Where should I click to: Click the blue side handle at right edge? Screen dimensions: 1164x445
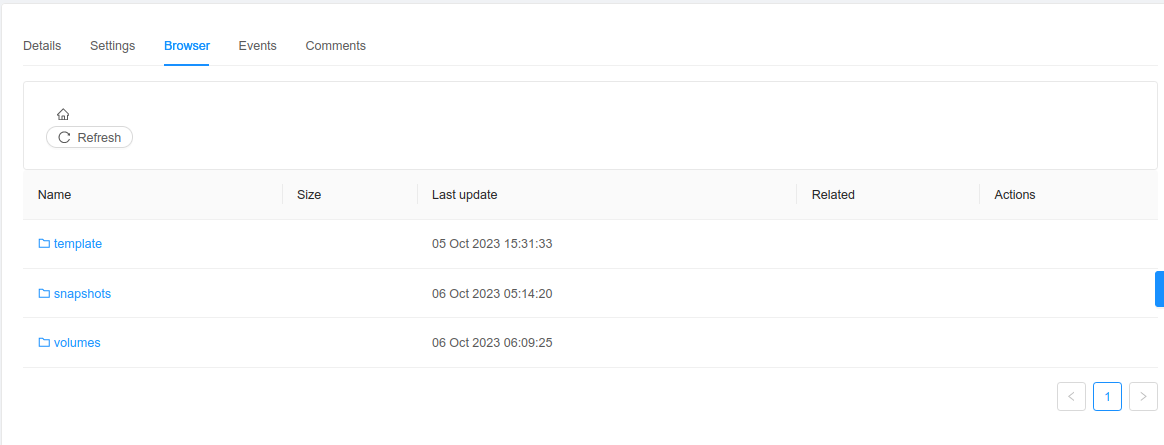[1159, 288]
